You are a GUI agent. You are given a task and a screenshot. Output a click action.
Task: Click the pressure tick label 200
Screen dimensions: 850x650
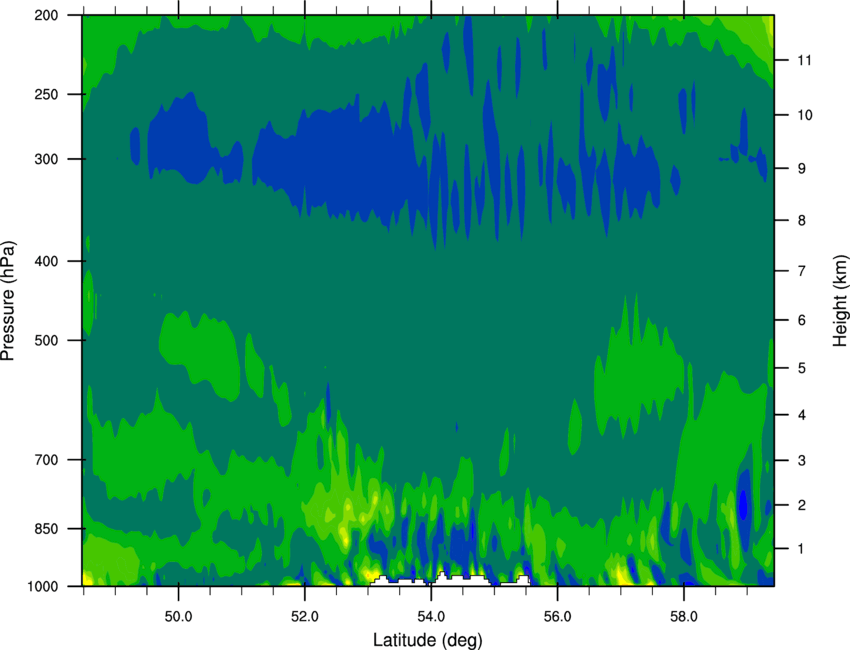point(46,15)
